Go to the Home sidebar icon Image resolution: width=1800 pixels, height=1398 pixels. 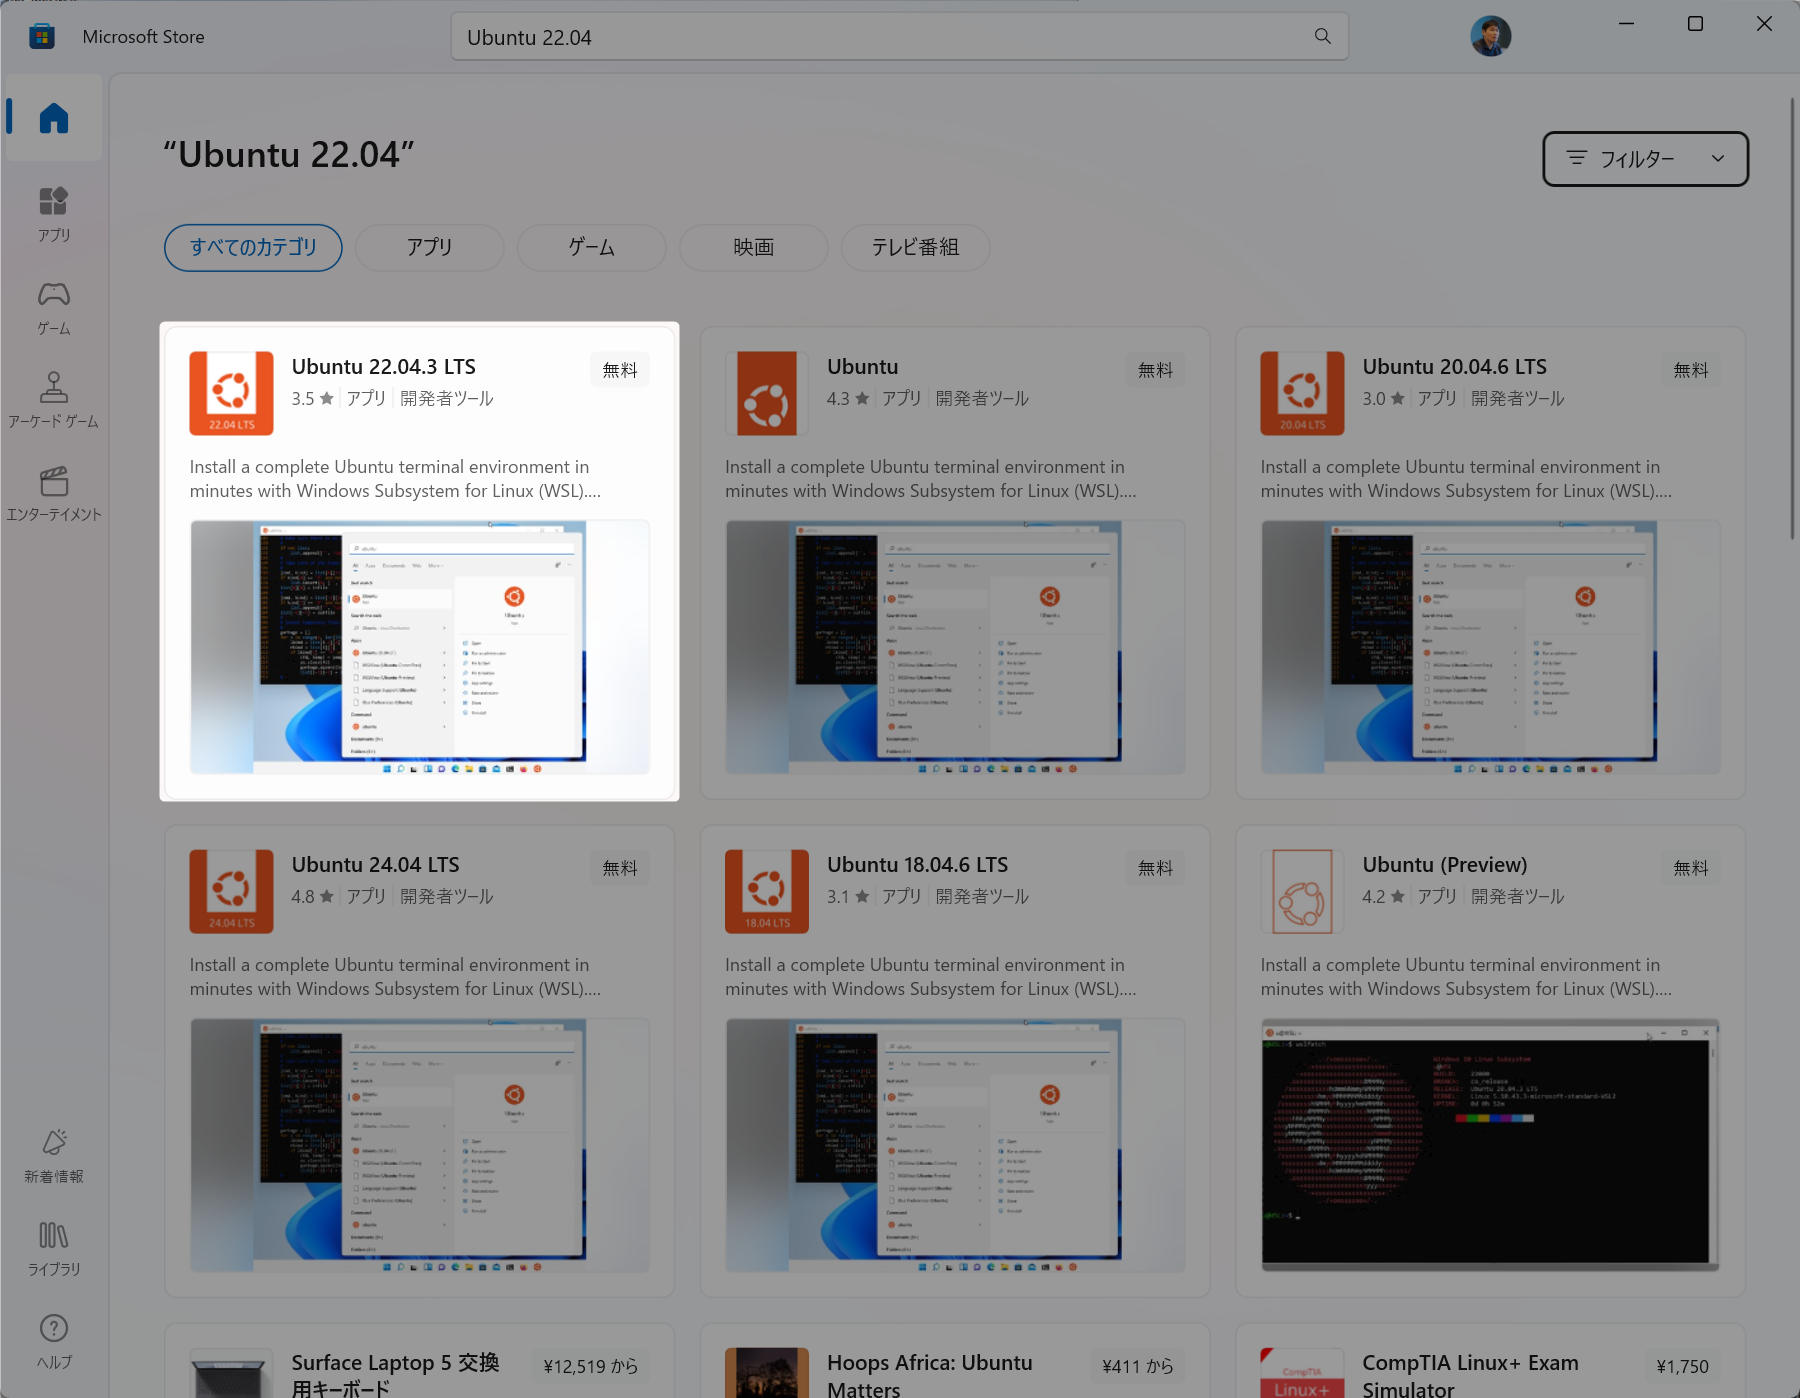54,118
